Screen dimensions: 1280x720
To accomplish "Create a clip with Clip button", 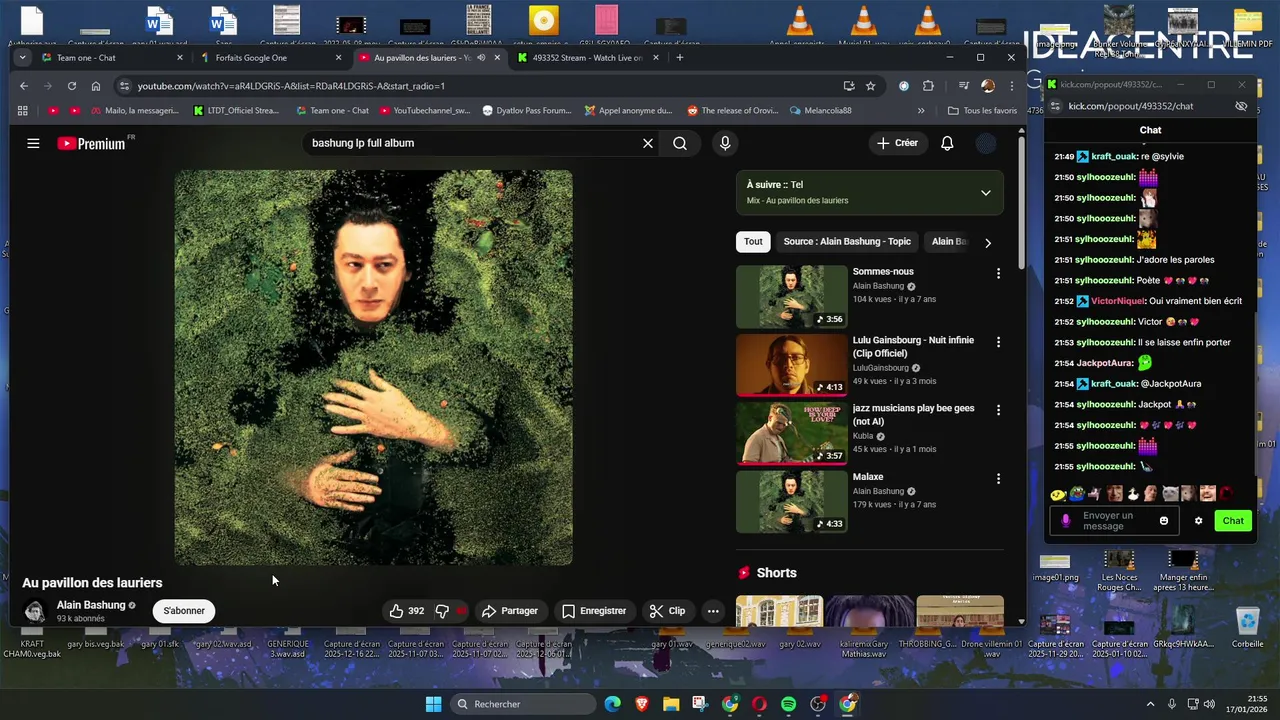I will tap(667, 611).
